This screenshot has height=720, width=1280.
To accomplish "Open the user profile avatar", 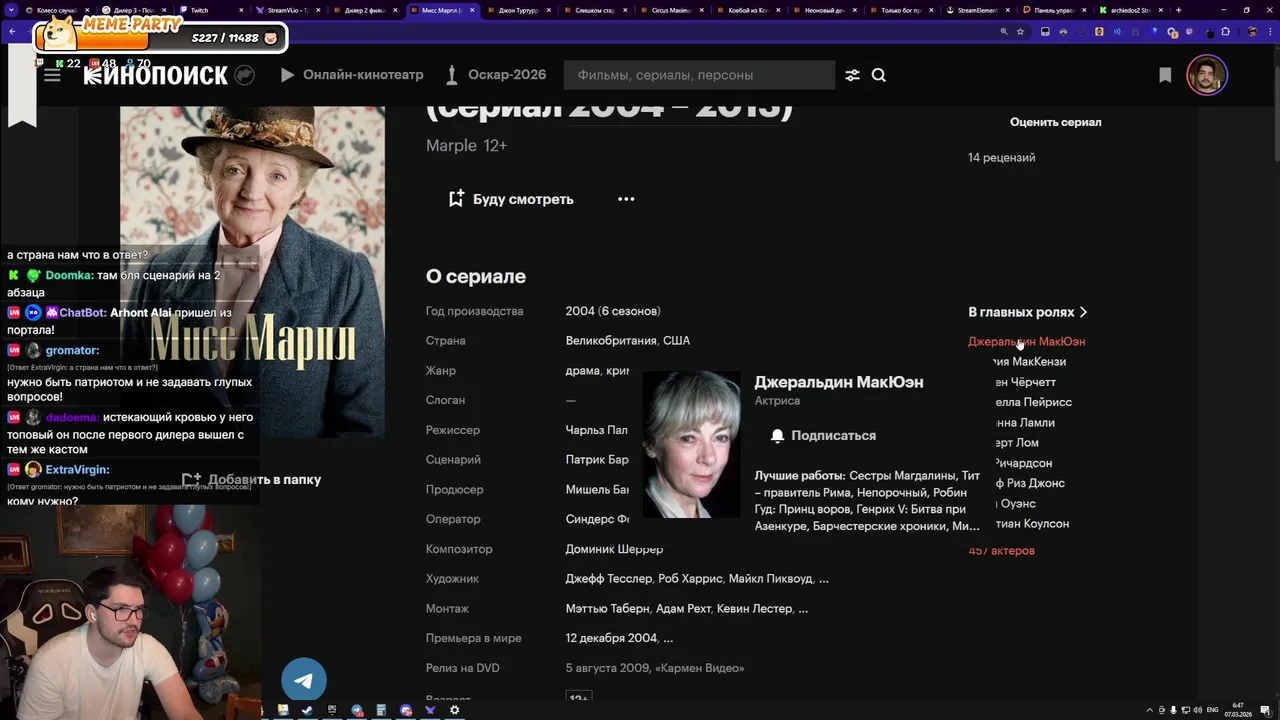I will (1207, 75).
